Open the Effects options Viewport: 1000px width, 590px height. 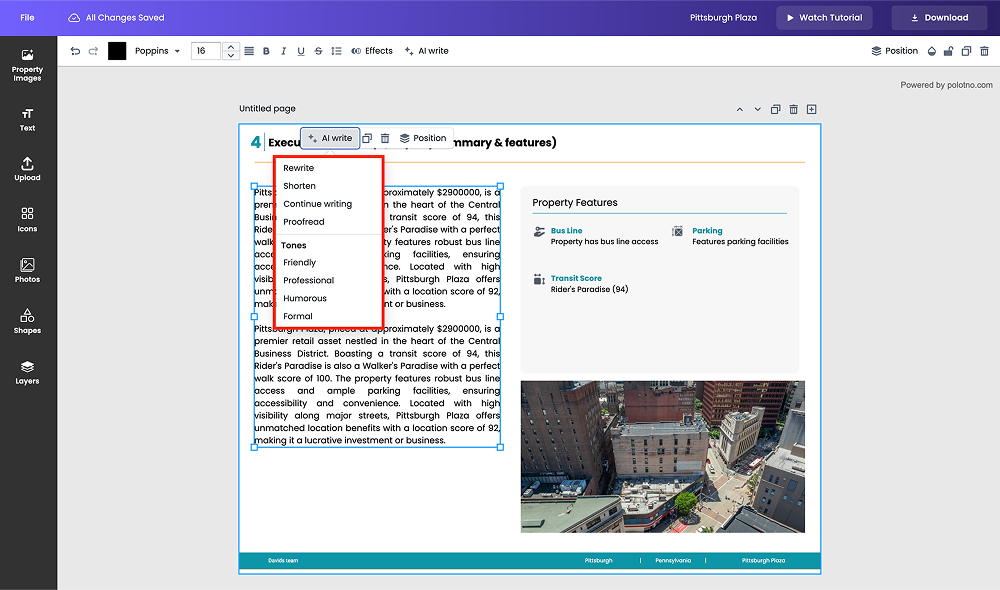372,51
